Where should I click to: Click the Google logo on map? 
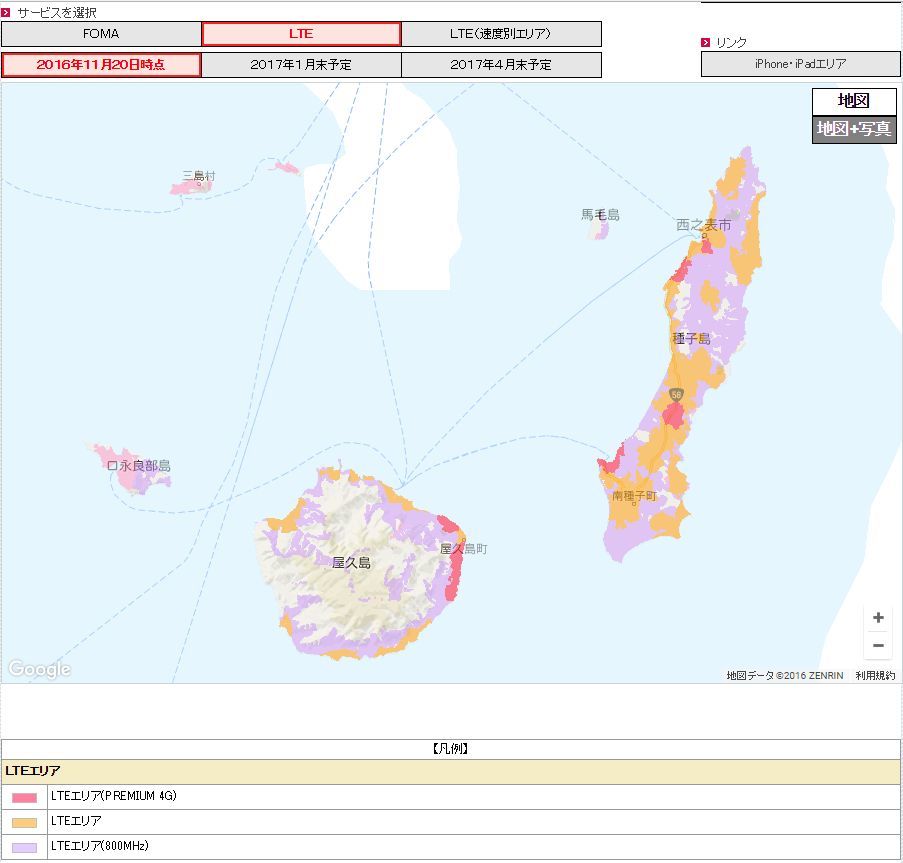click(40, 669)
